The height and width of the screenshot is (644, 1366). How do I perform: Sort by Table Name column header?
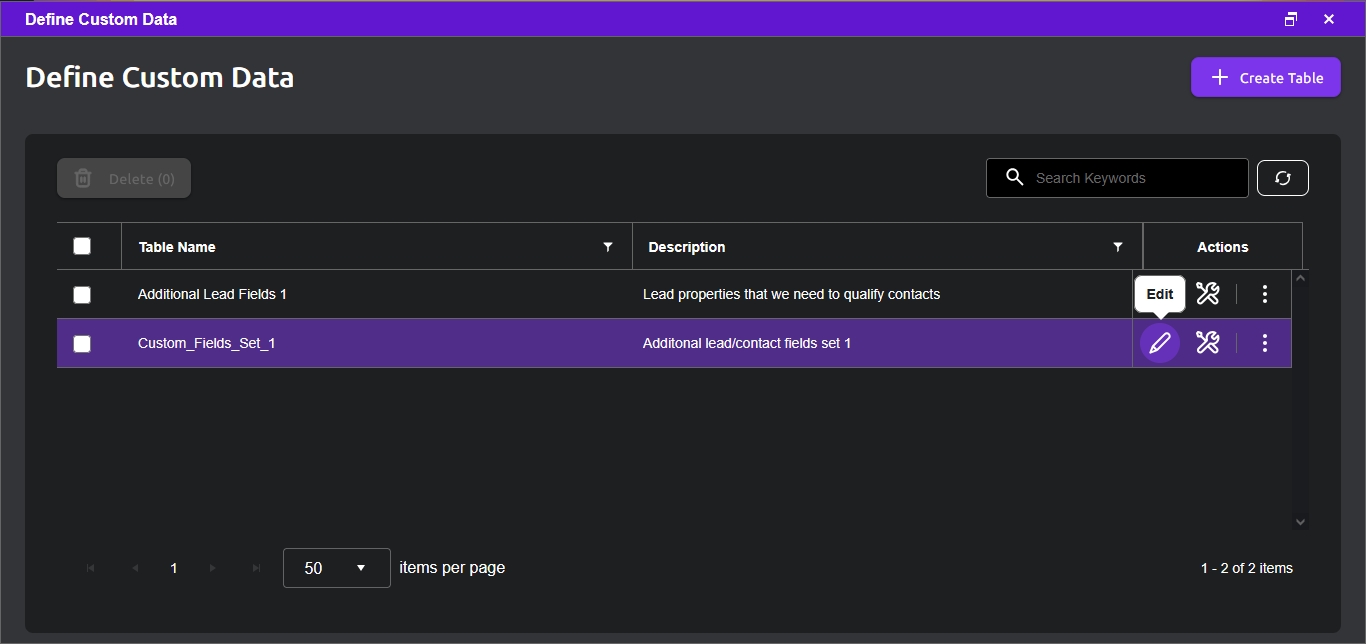(x=177, y=247)
